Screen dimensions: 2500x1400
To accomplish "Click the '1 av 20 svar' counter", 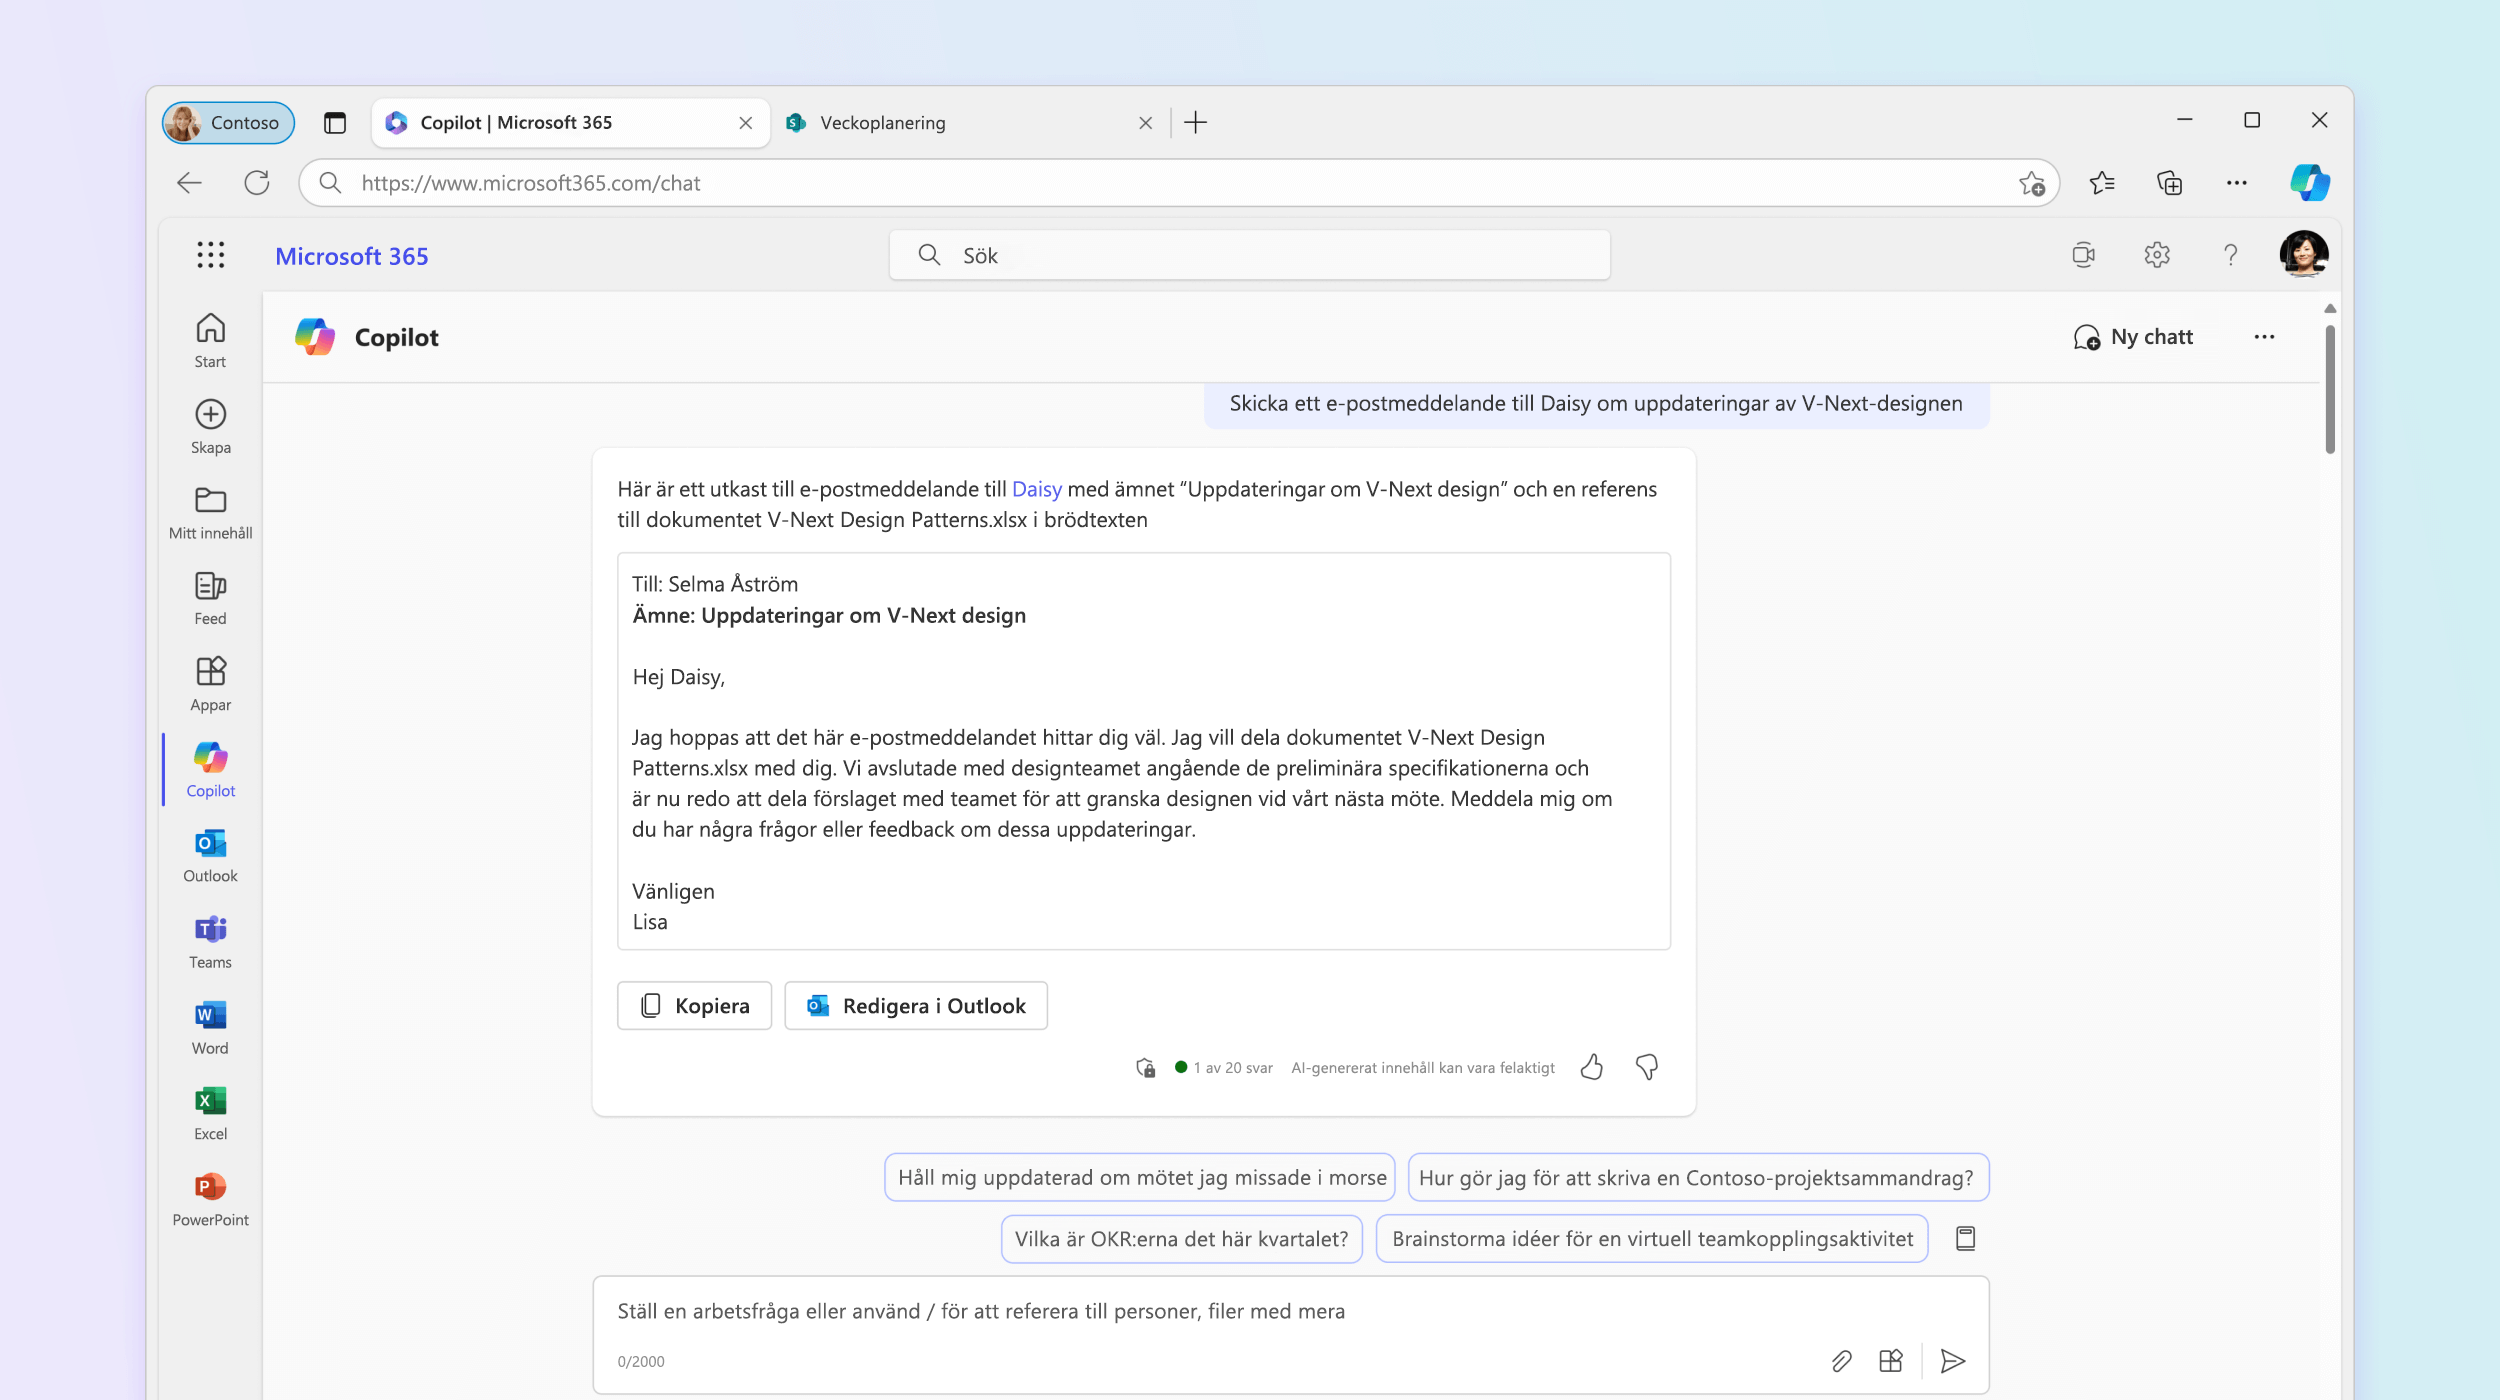I will click(x=1232, y=1068).
